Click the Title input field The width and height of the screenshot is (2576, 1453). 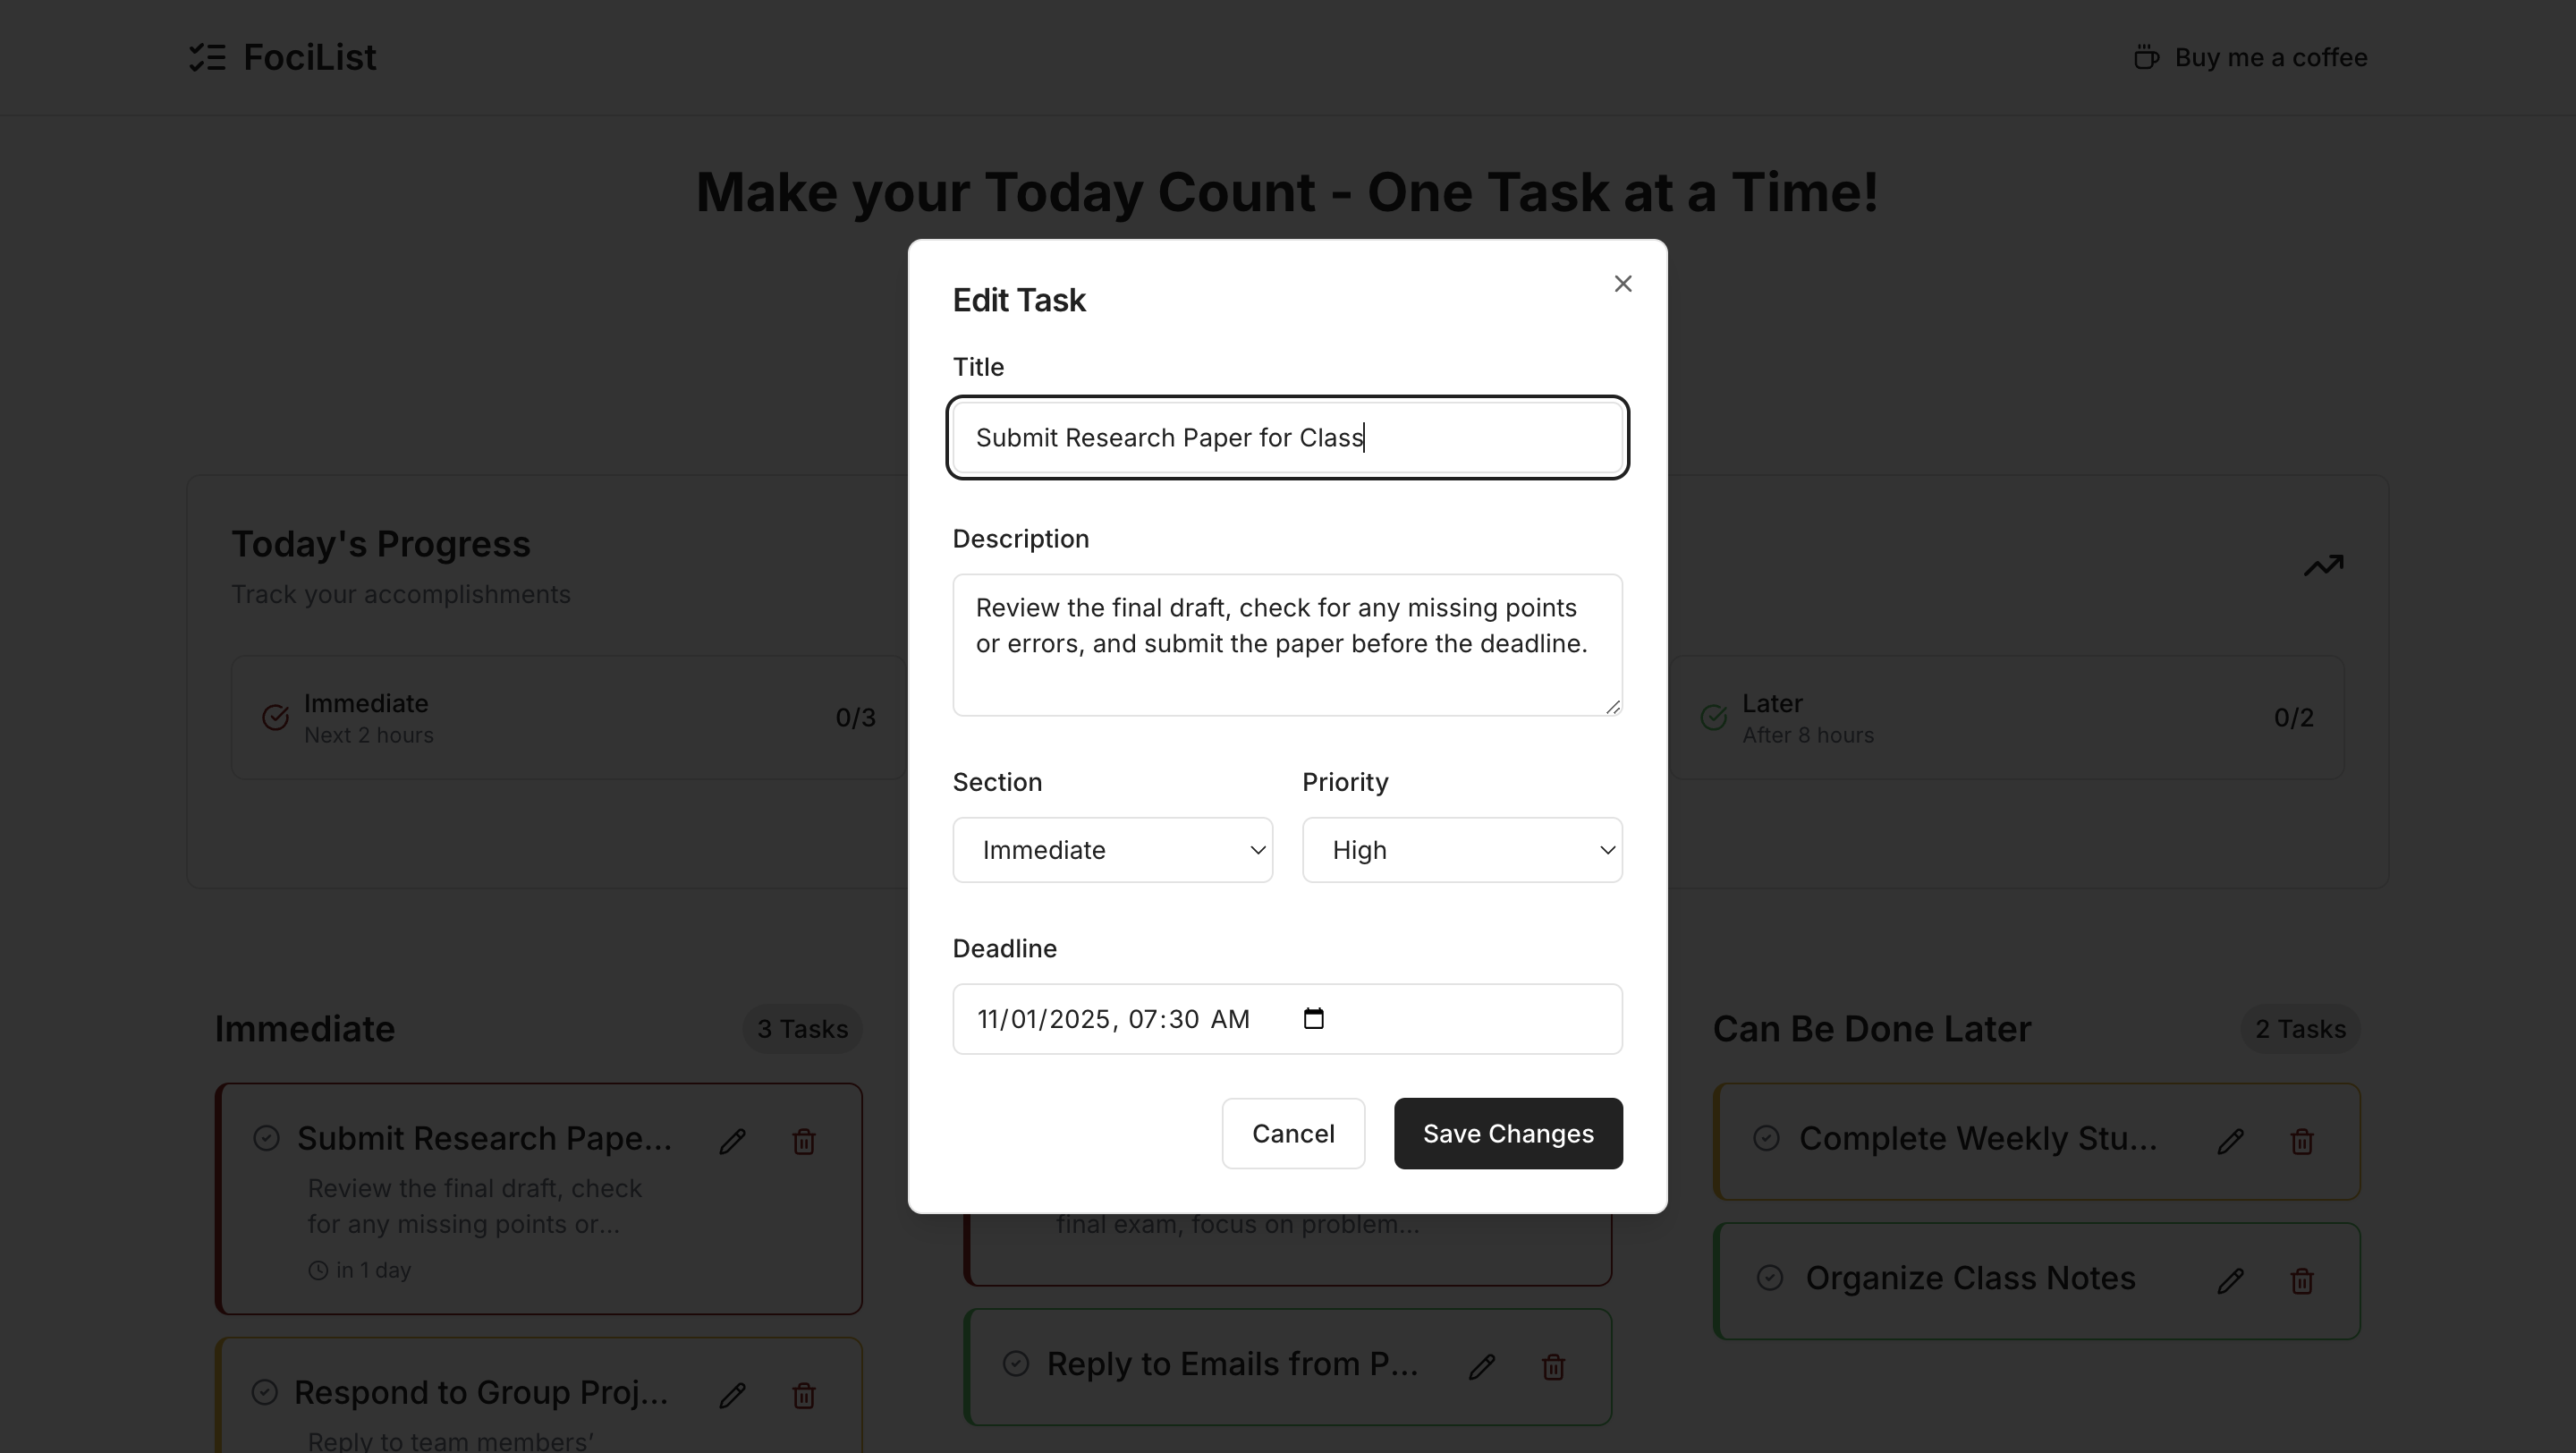tap(1287, 438)
